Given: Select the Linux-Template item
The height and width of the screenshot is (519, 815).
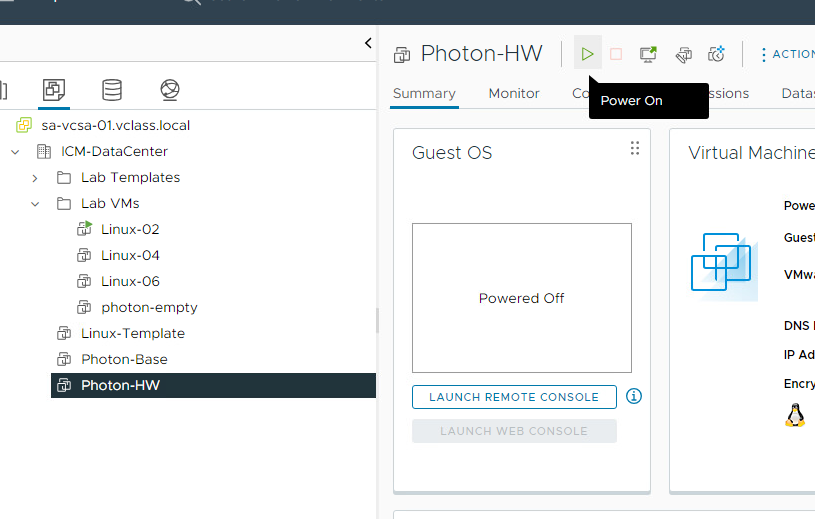Looking at the screenshot, I should coord(133,333).
